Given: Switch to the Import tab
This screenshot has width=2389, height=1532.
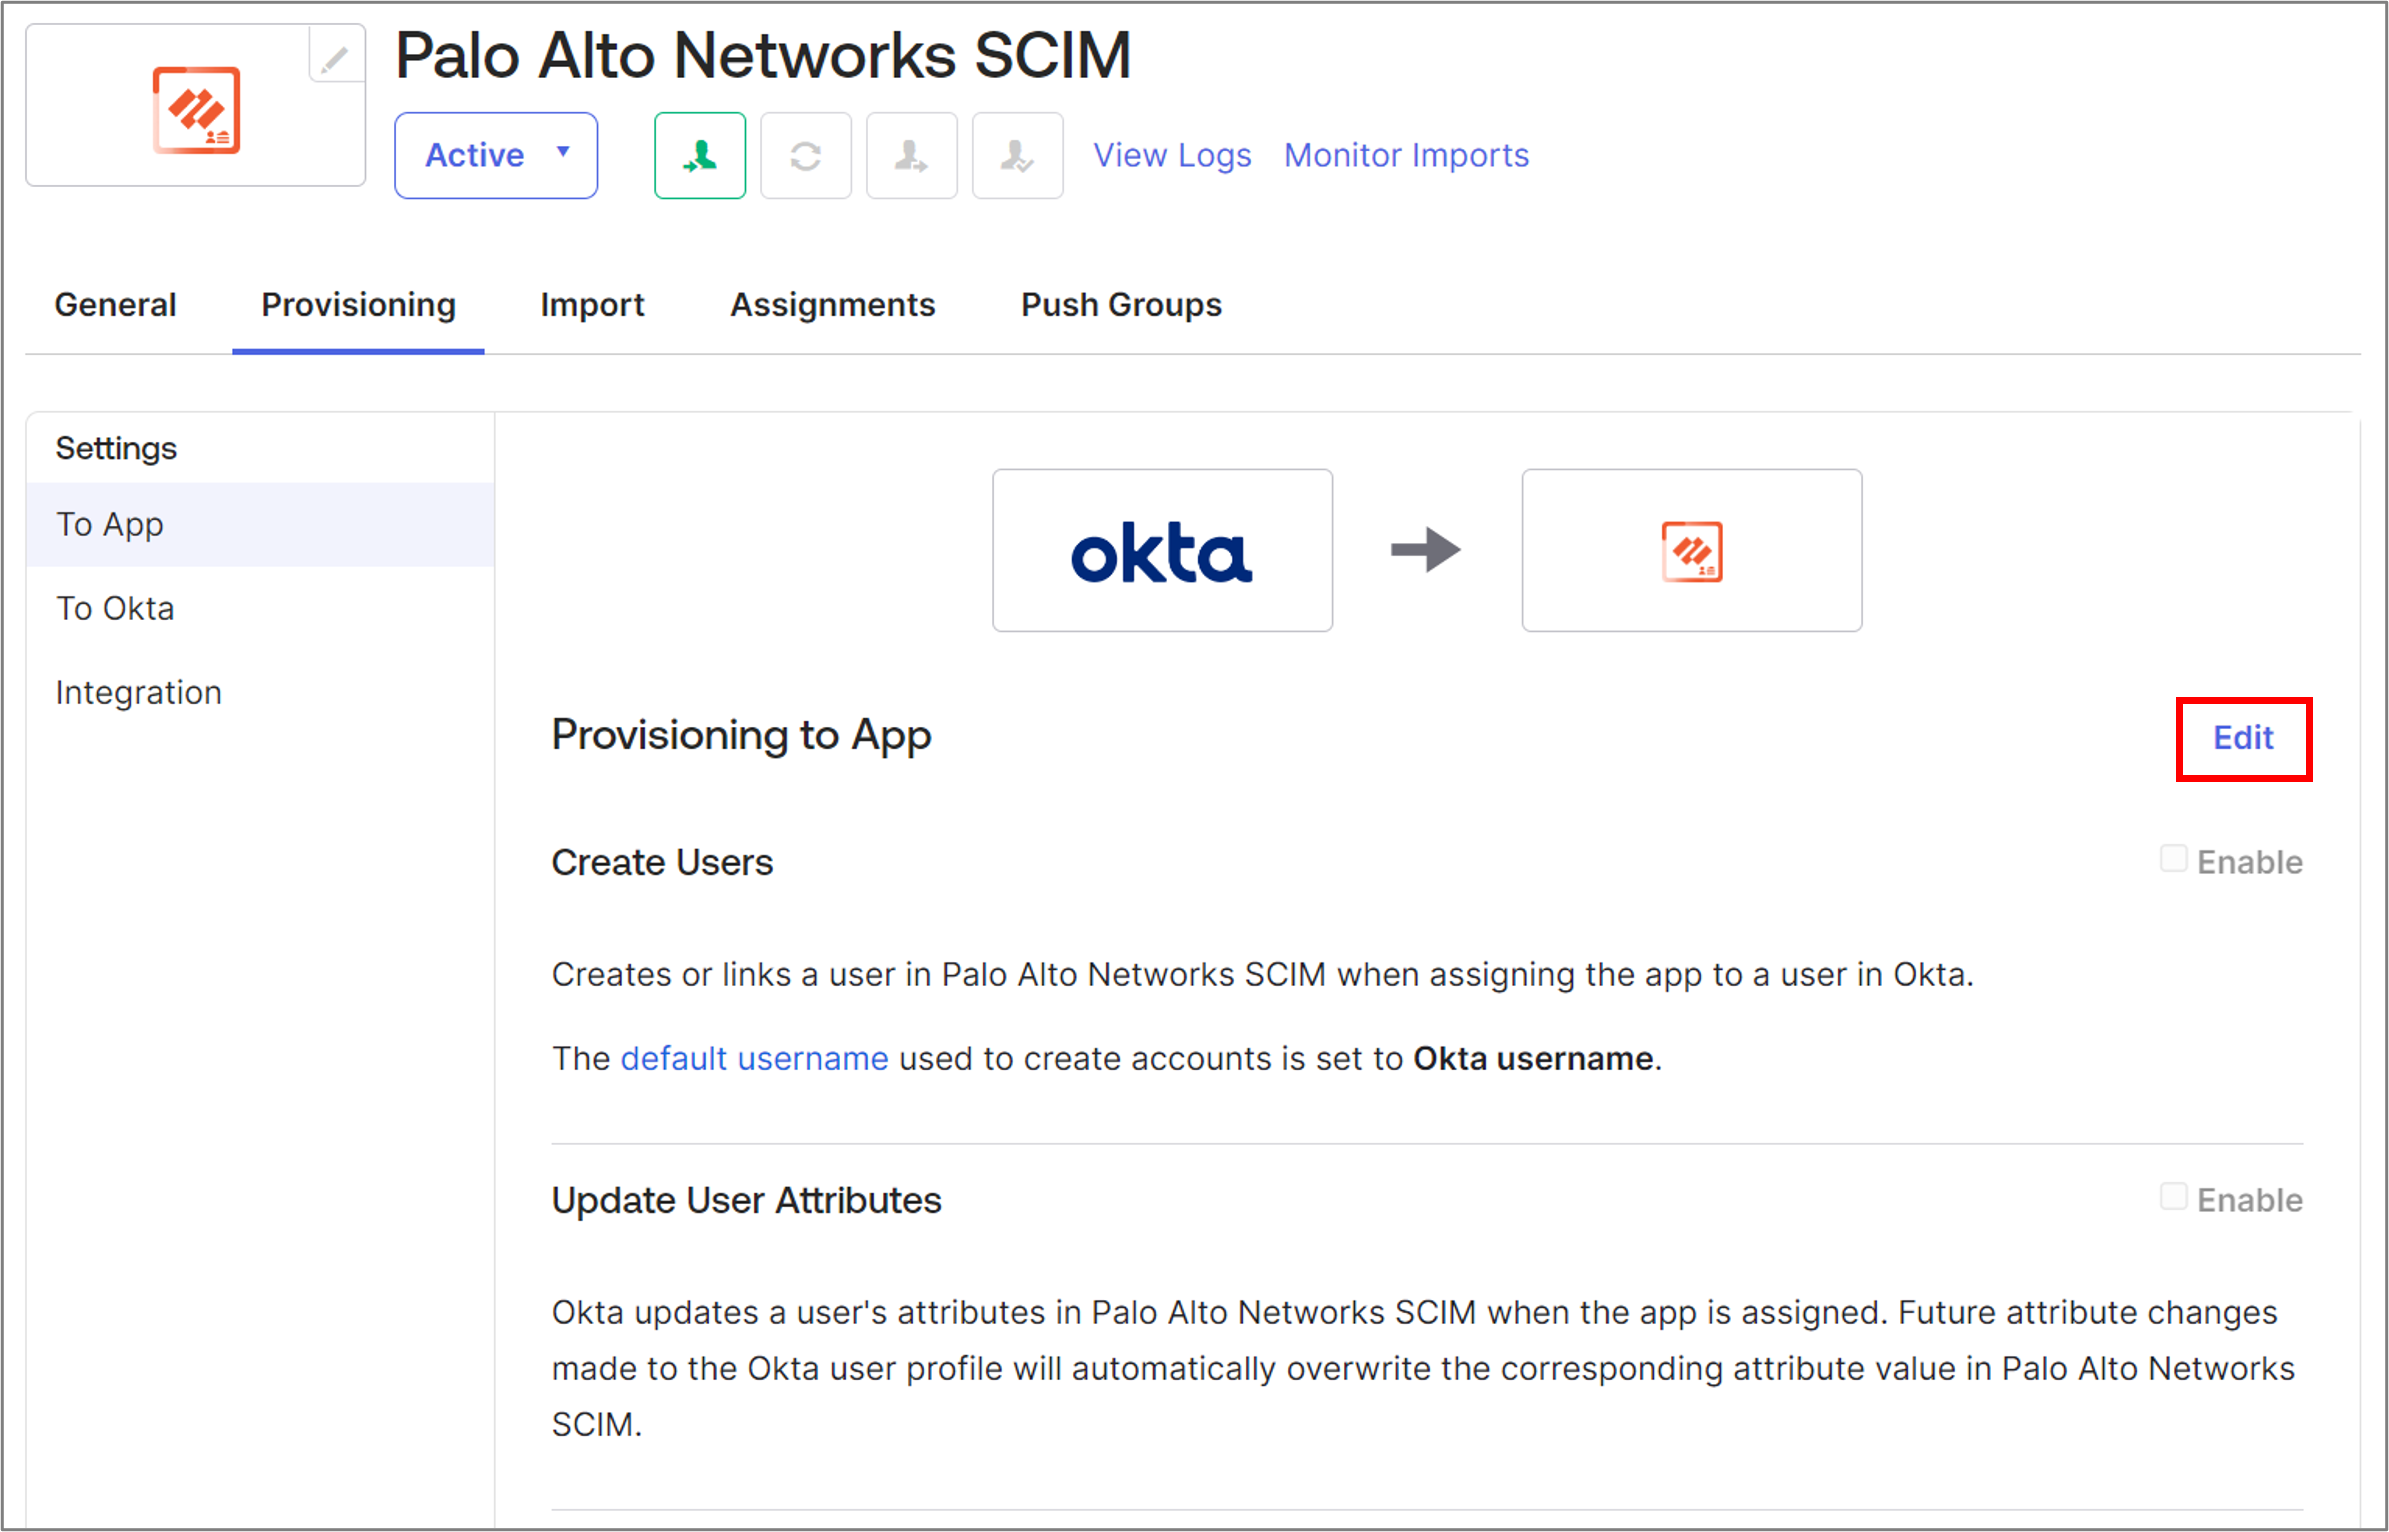Looking at the screenshot, I should tap(592, 305).
